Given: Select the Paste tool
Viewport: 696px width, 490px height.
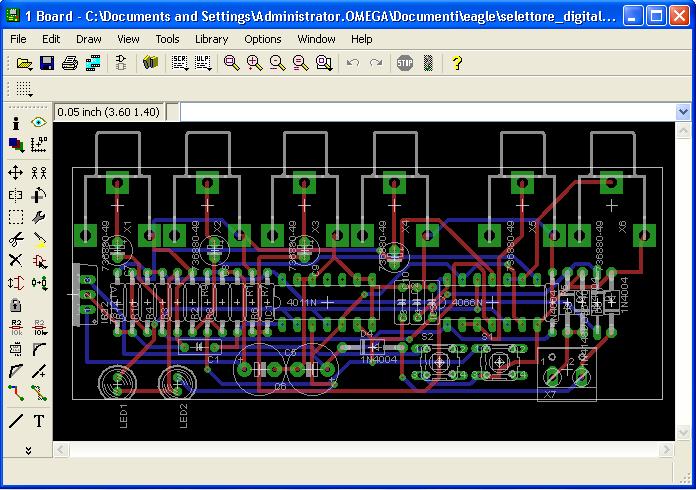Looking at the screenshot, I should pos(39,239).
